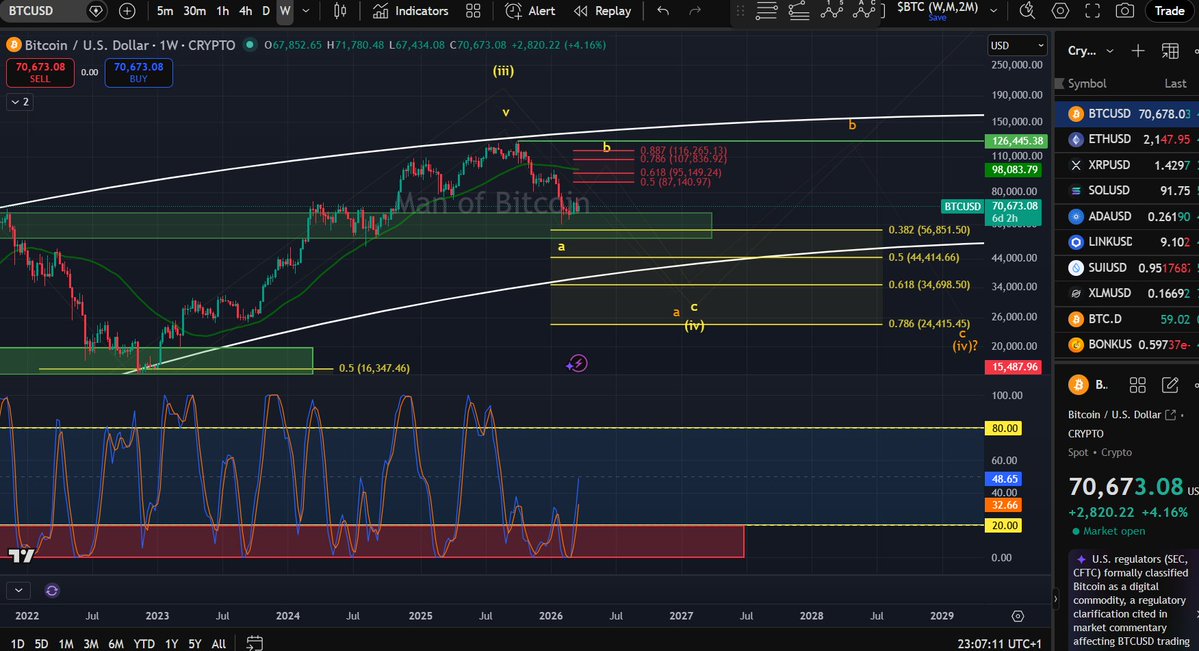1199x651 pixels.
Task: Open the USD currency dropdown
Action: point(1016,46)
